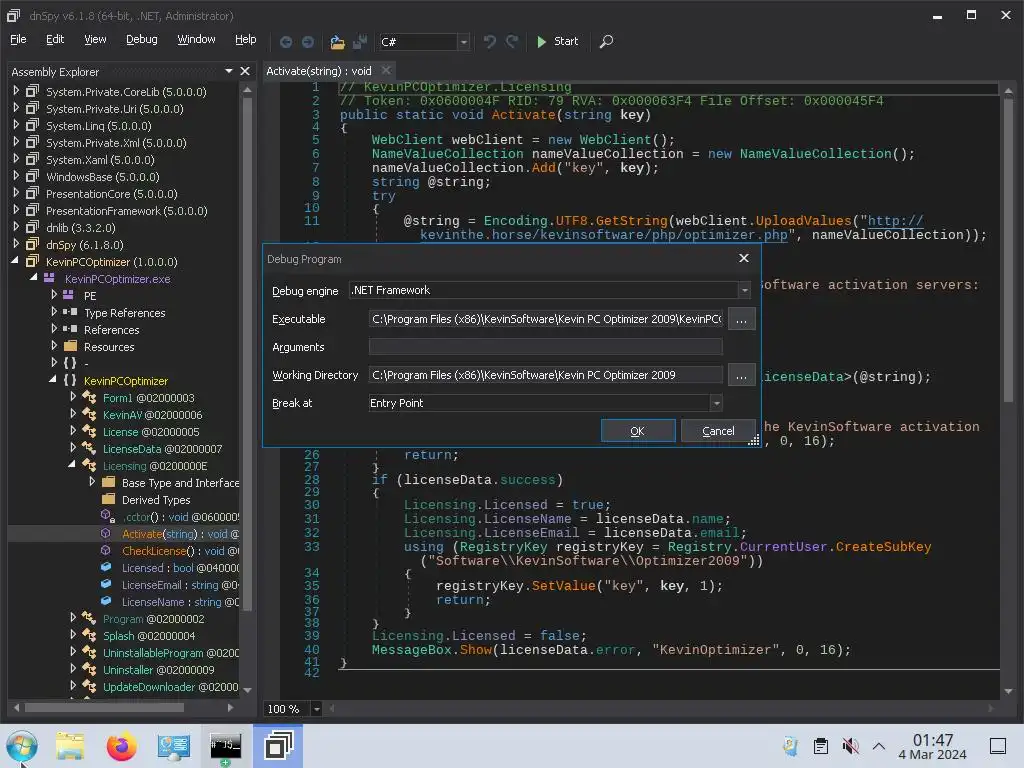The width and height of the screenshot is (1024, 768).
Task: Select System.Private.Uri assembly icon
Action: [32, 108]
